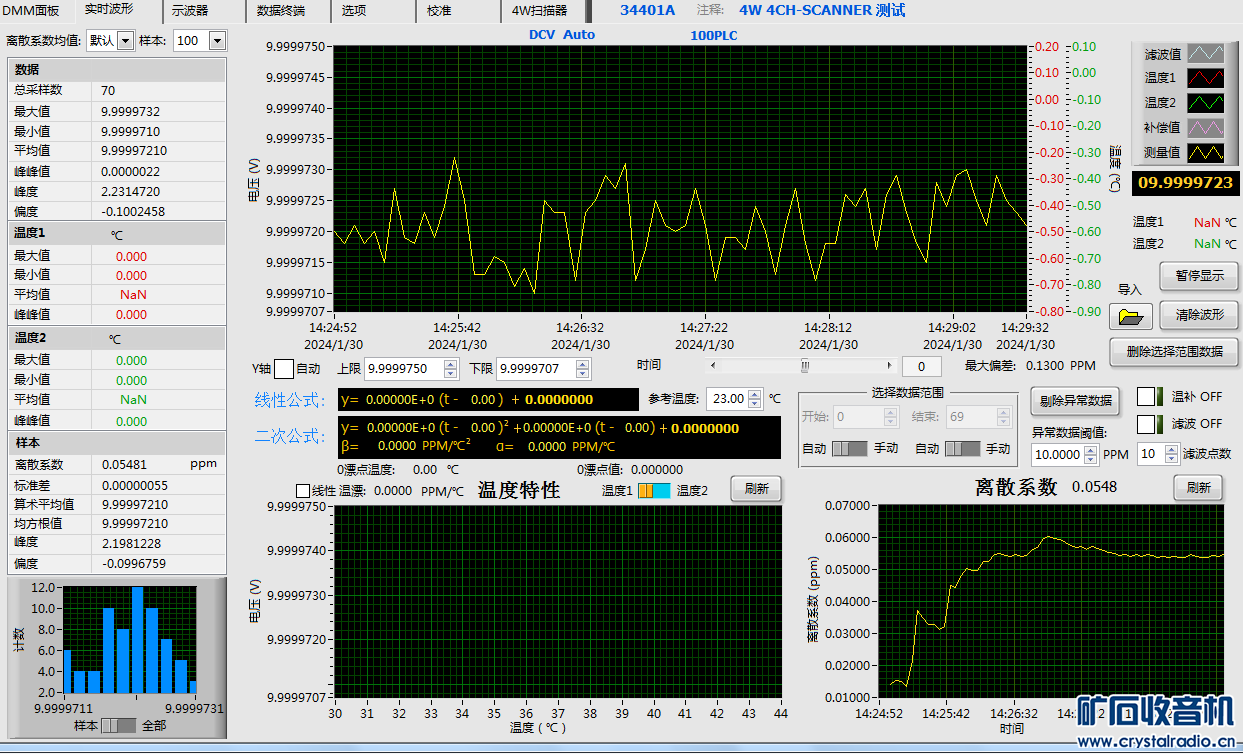Viewport: 1243px width, 754px height.
Task: Enable the Y轴 自动 checkbox
Action: pos(283,368)
